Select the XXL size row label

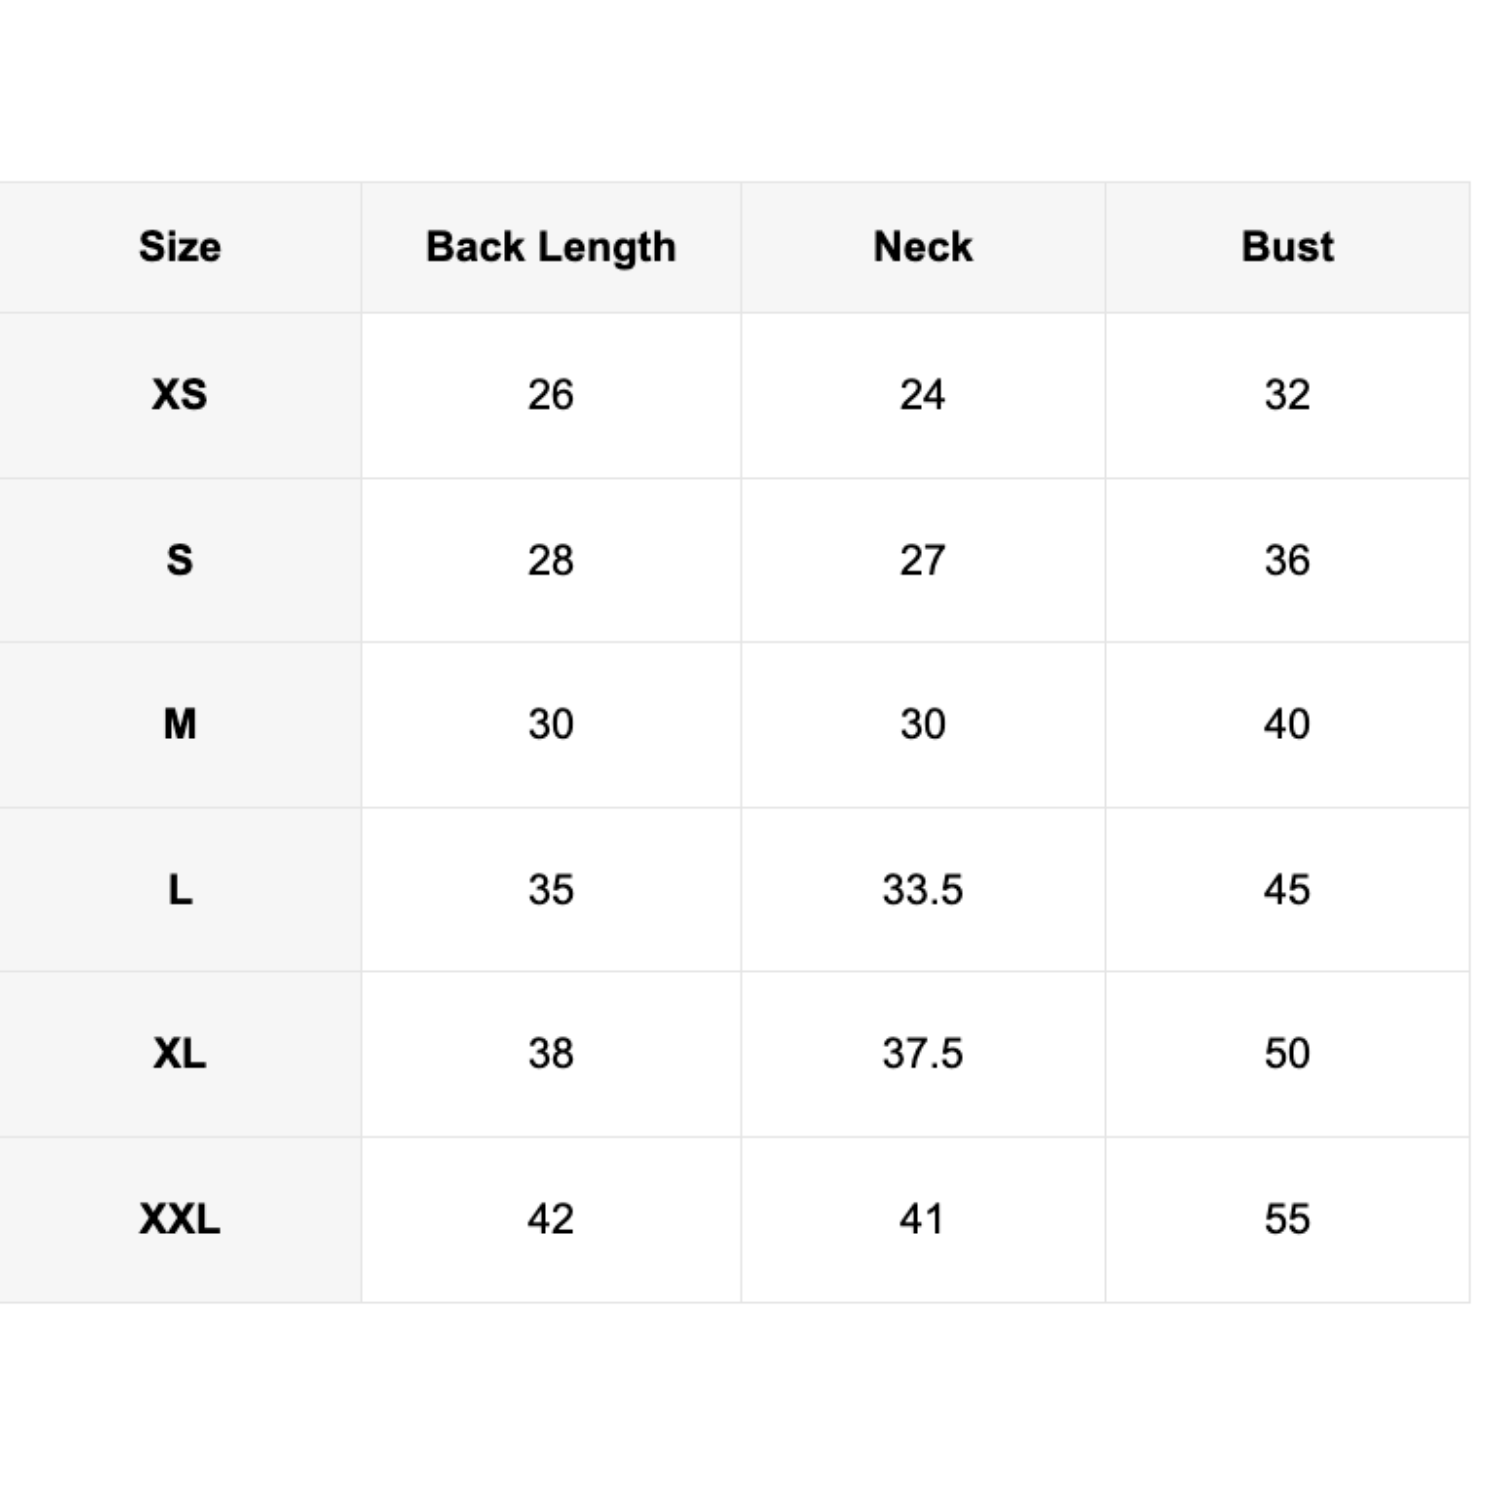[x=180, y=1219]
